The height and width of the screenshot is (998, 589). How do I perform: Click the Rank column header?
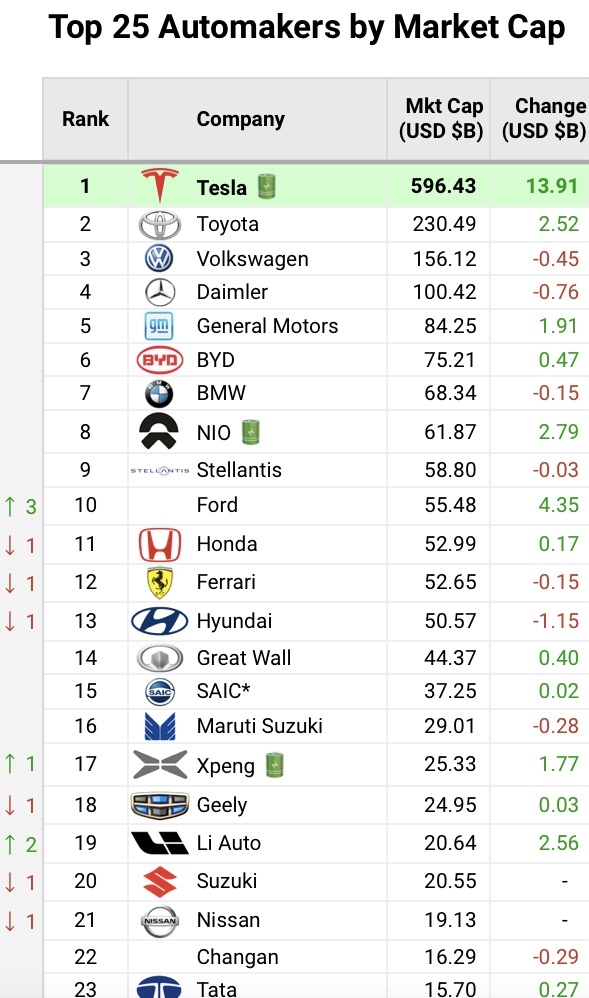(x=85, y=119)
